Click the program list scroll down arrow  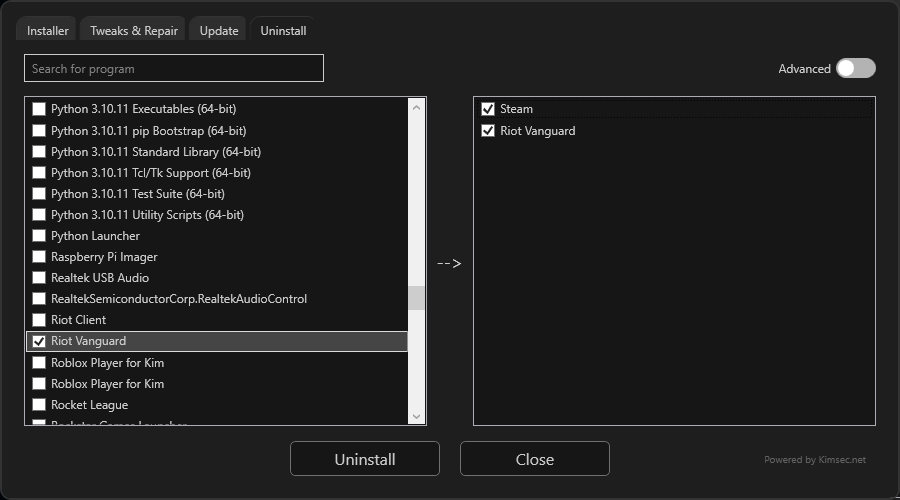coord(417,416)
